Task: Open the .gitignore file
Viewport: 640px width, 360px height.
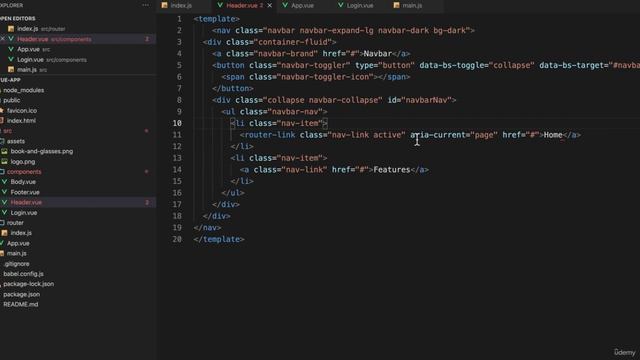Action: click(16, 264)
